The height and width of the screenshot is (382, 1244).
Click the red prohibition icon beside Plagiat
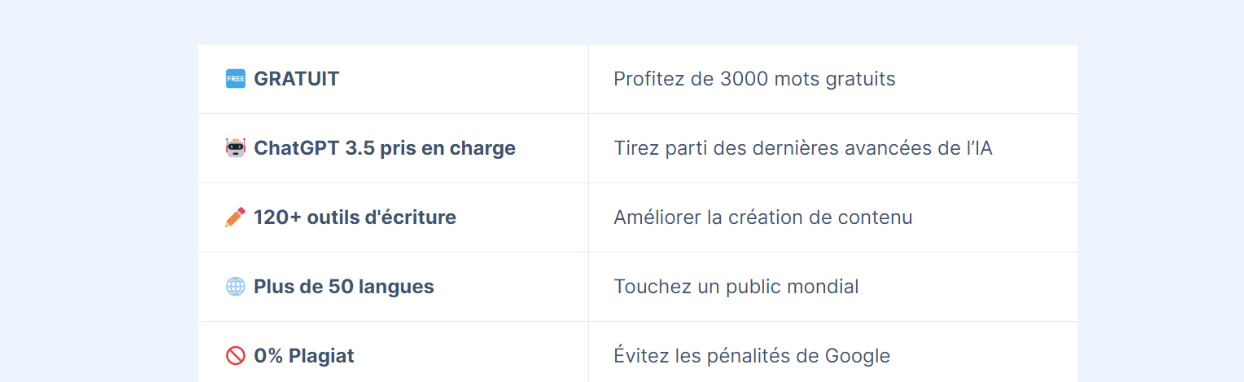(x=235, y=356)
